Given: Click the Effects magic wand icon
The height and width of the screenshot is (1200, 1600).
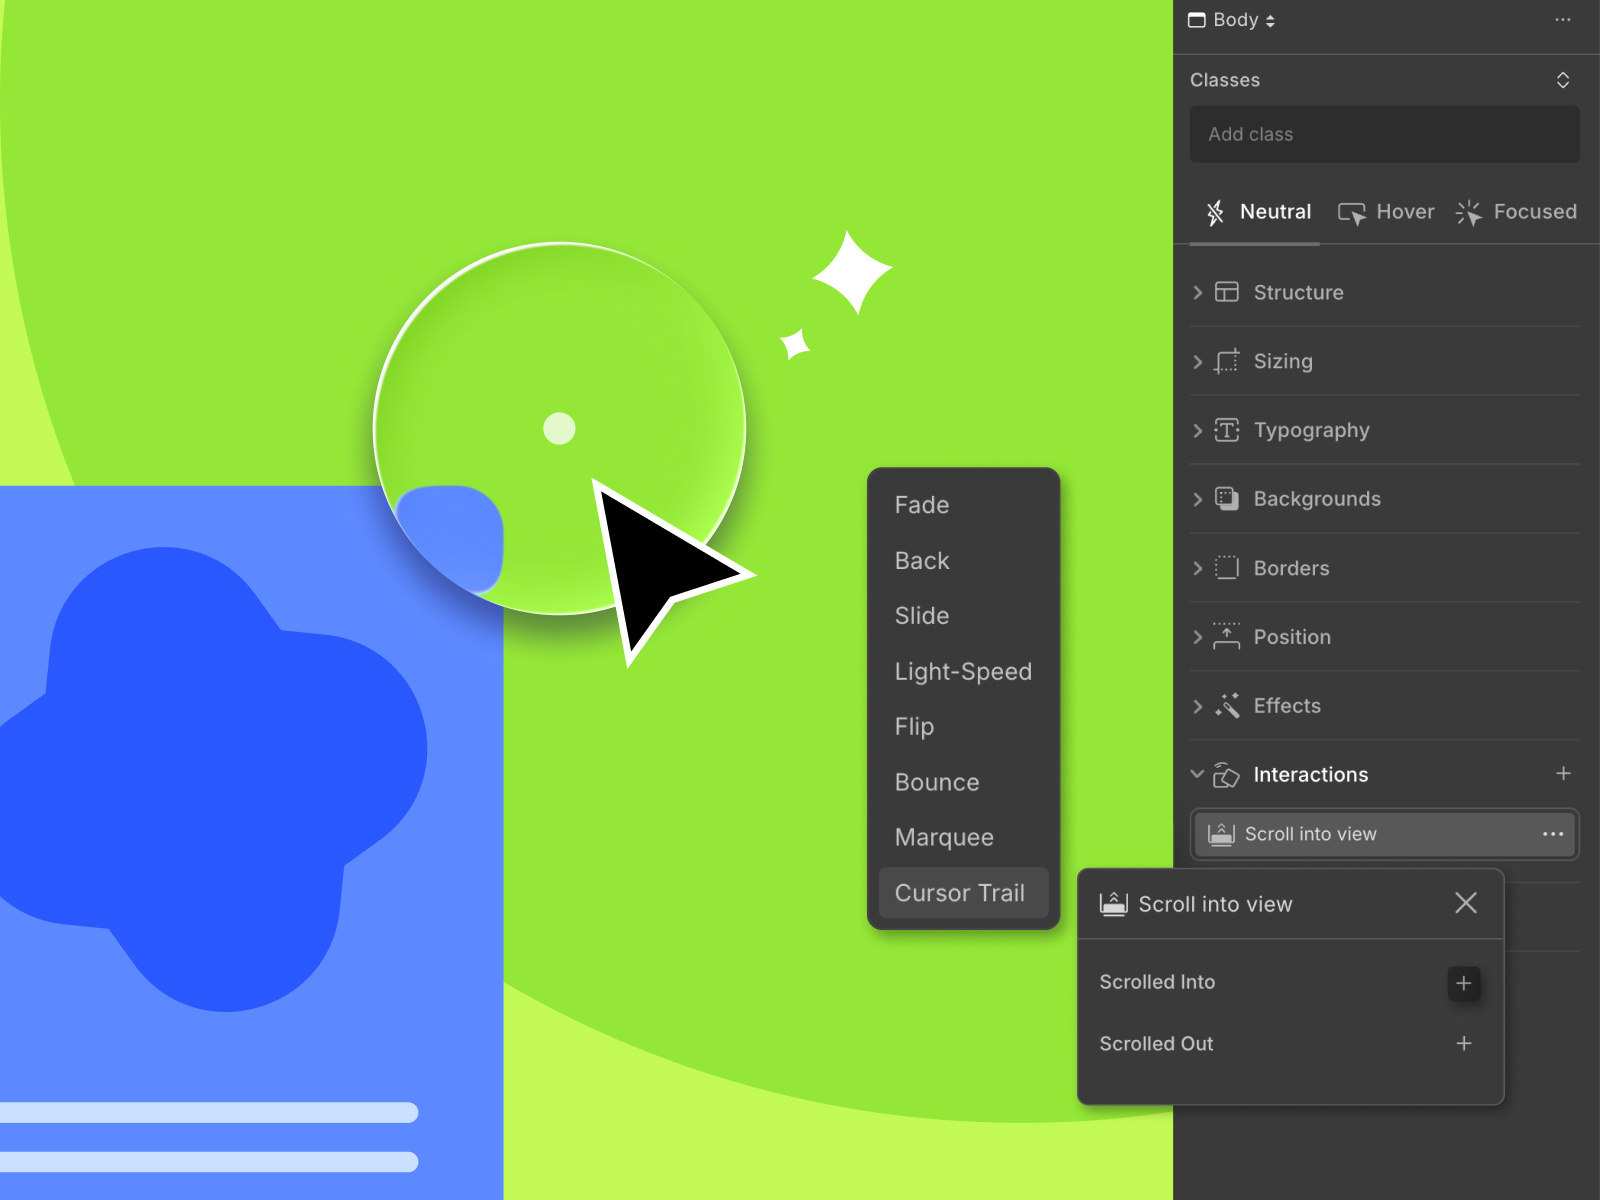Looking at the screenshot, I should [x=1226, y=706].
